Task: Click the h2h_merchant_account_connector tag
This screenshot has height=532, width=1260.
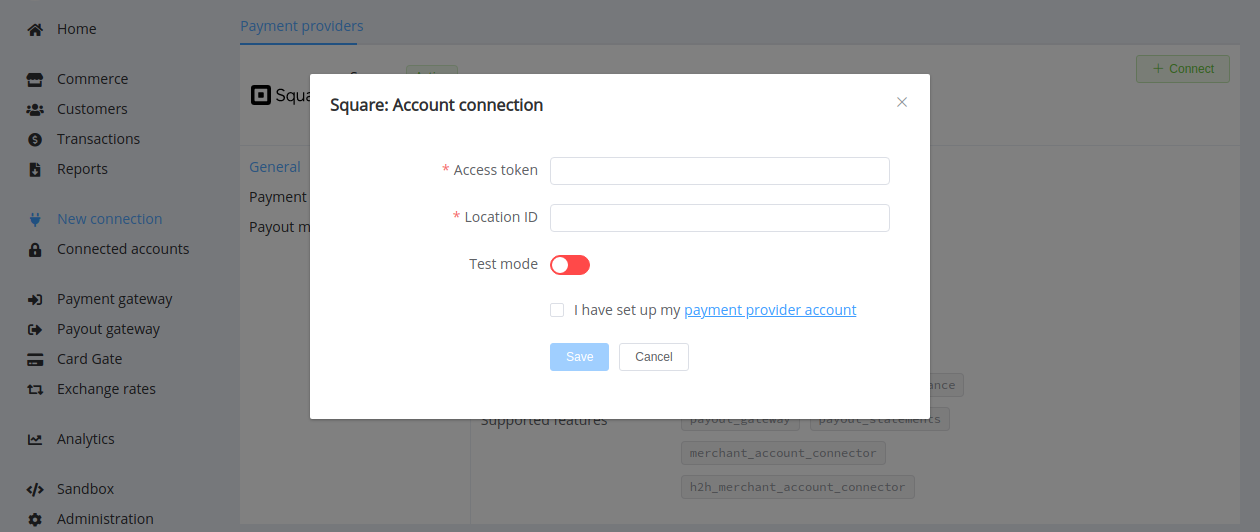Action: pos(797,487)
